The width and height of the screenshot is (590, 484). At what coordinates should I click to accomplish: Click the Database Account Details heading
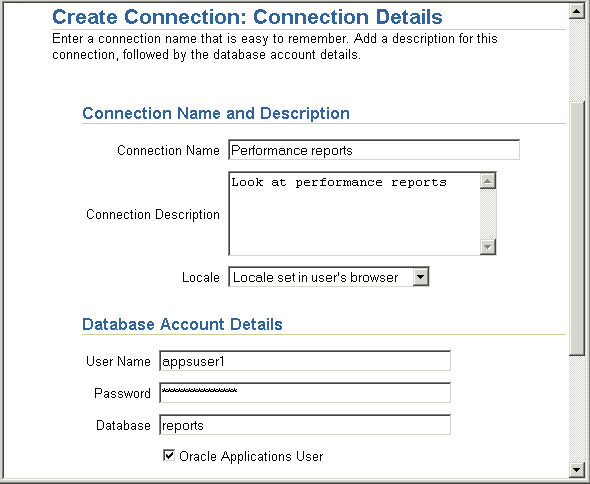182,324
